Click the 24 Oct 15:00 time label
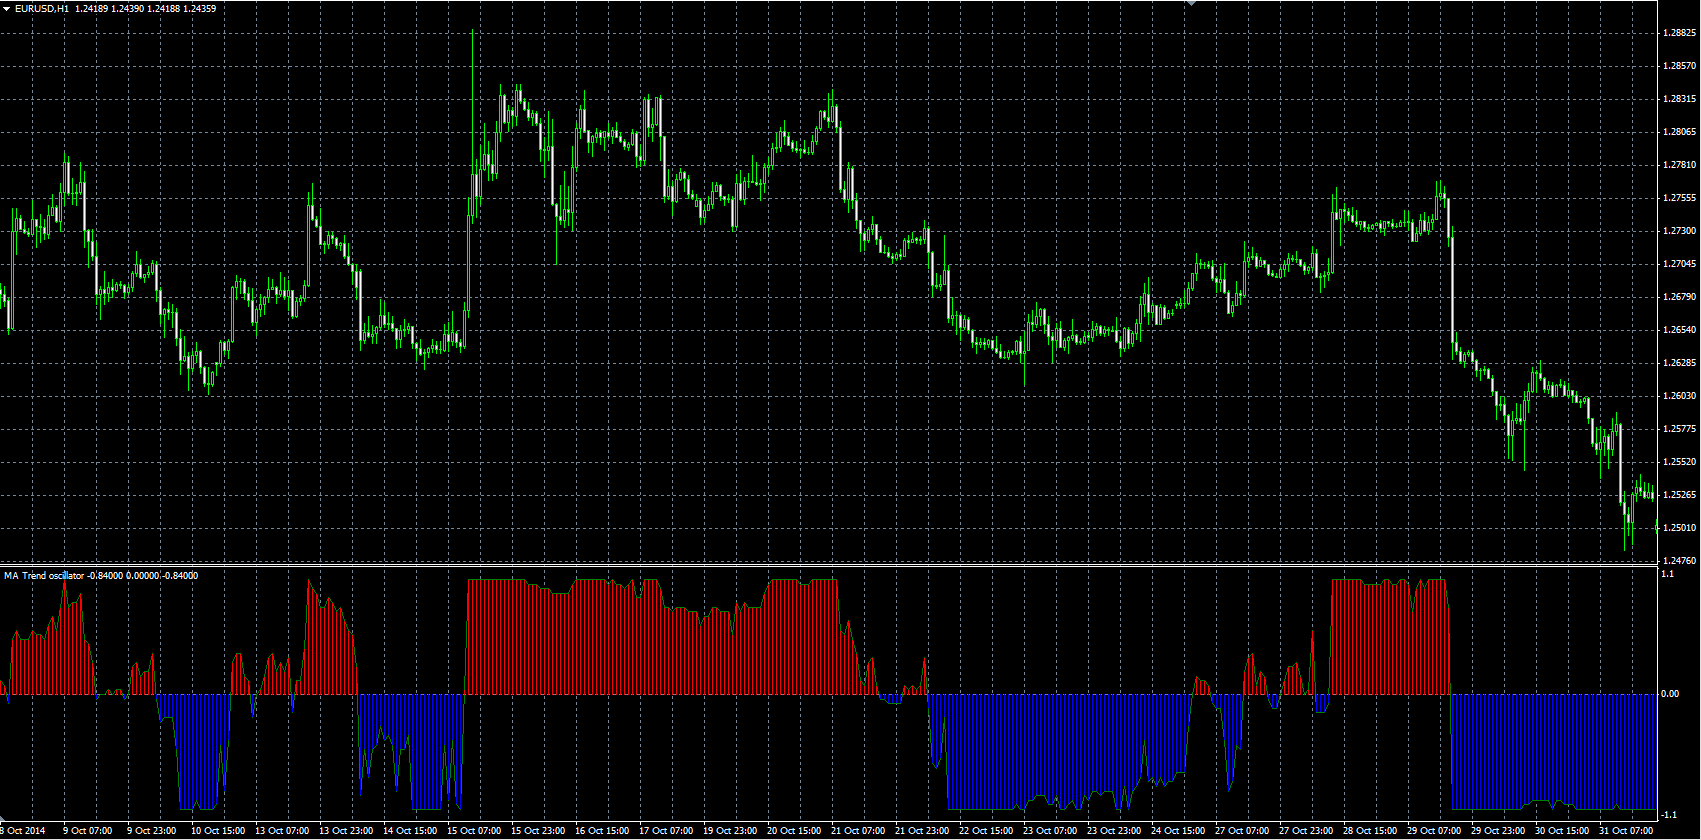Viewport: 1701px width, 840px height. coord(1178,831)
